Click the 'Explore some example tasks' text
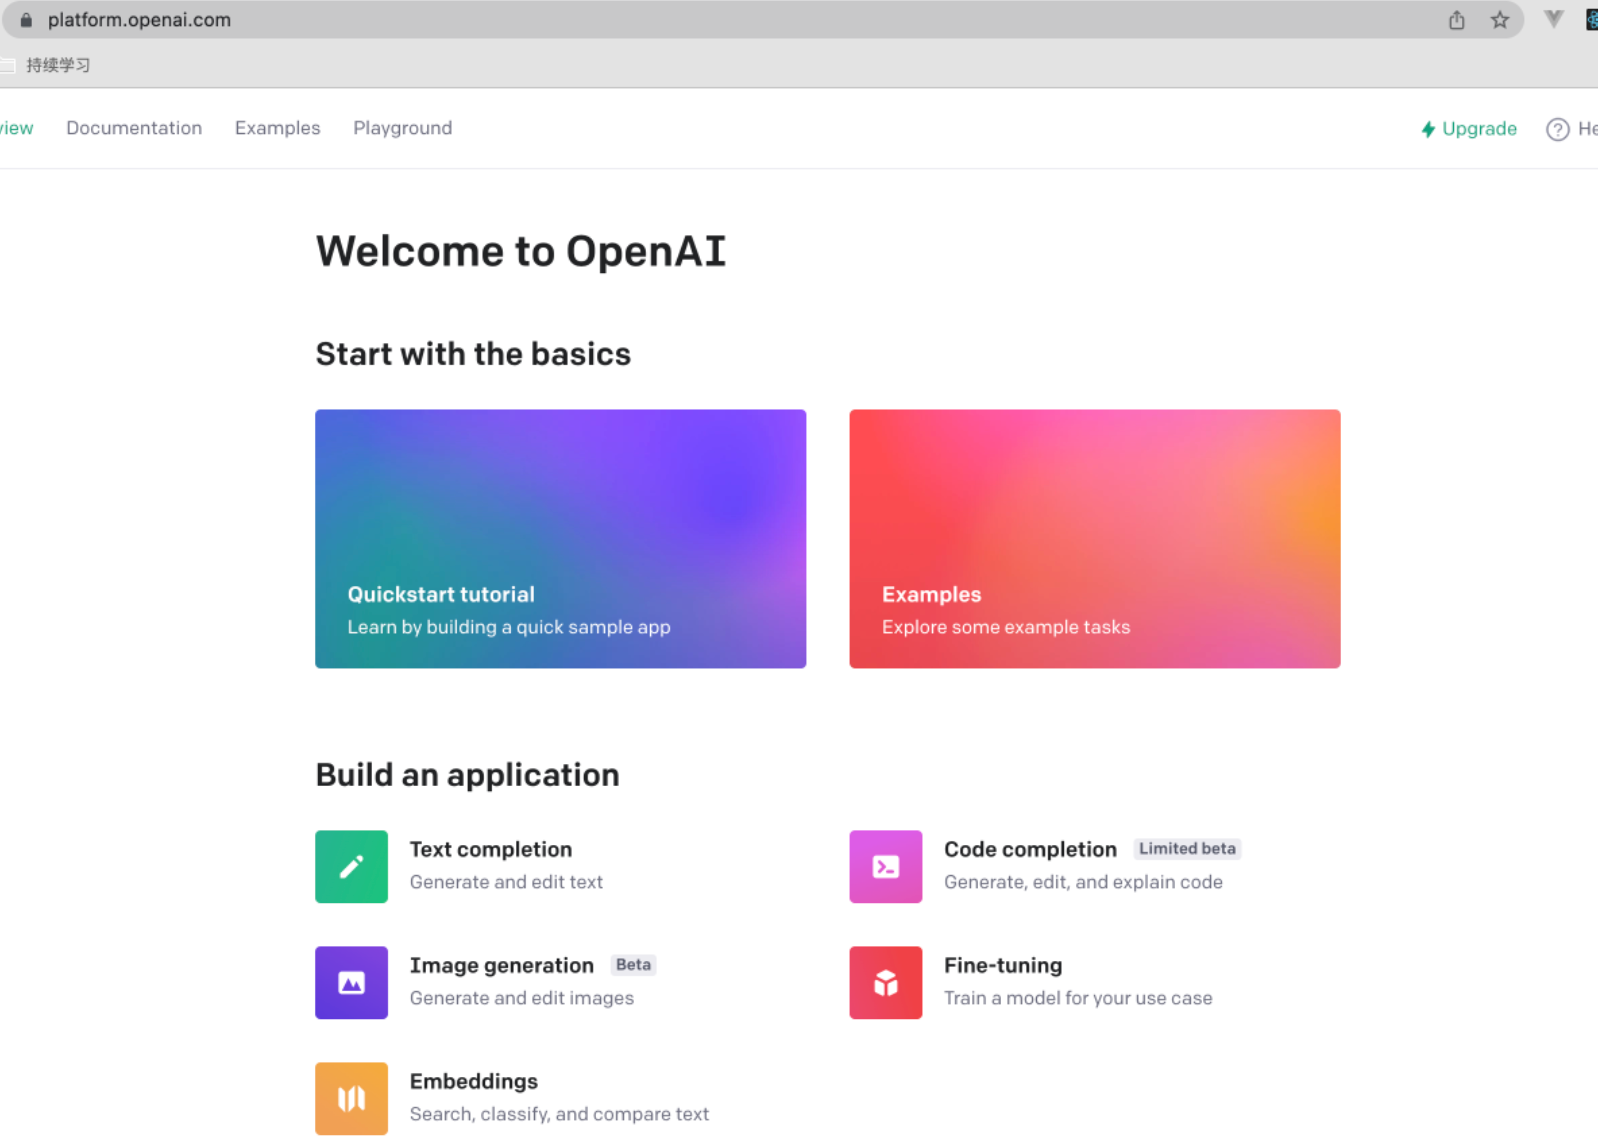This screenshot has height=1140, width=1598. click(1006, 627)
